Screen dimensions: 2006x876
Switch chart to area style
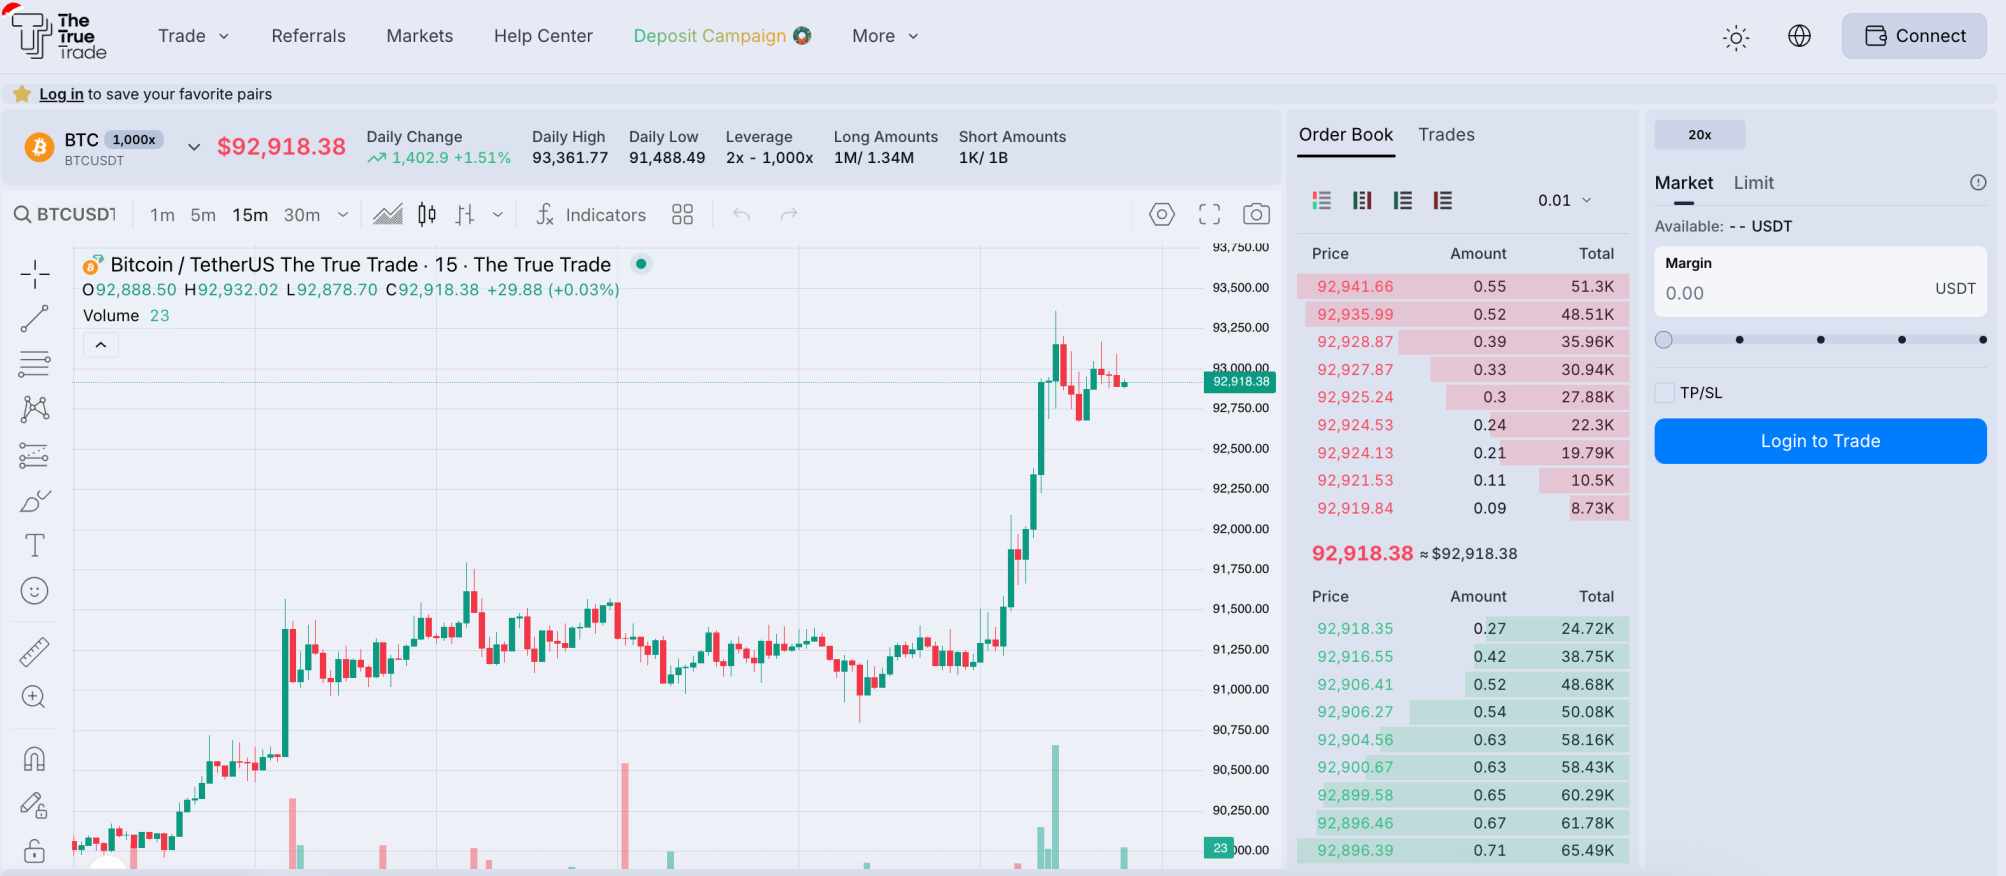[x=388, y=214]
